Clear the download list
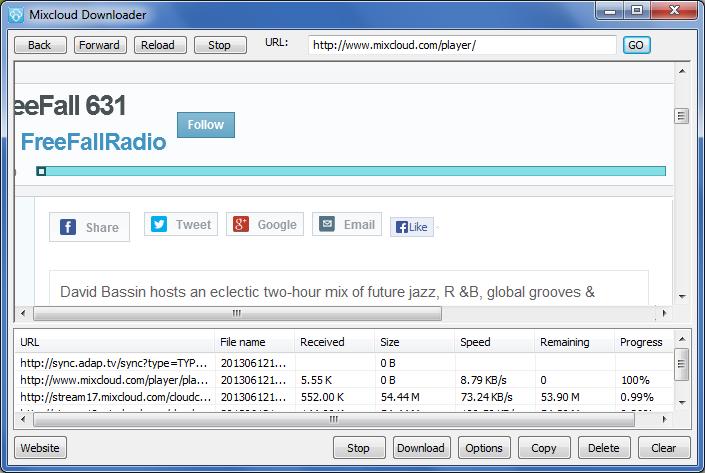Image resolution: width=705 pixels, height=473 pixels. [664, 448]
